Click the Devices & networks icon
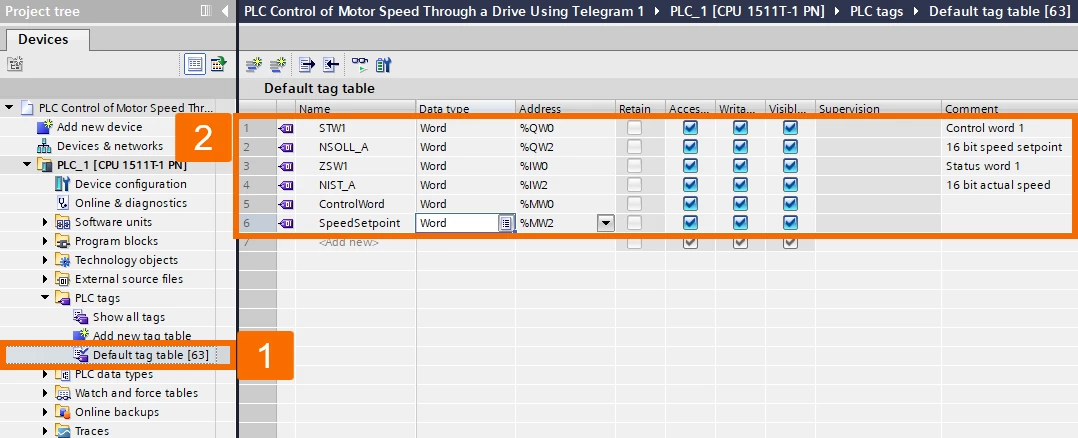This screenshot has height=438, width=1078. 45,146
